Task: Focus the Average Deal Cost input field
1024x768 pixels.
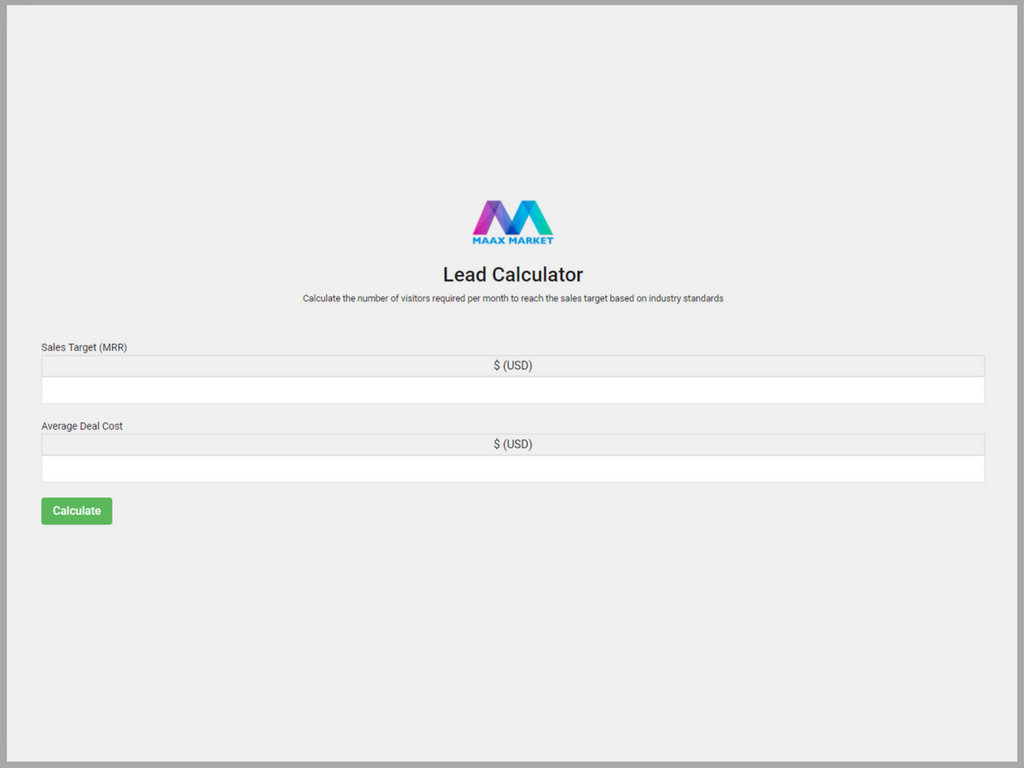Action: (x=512, y=469)
